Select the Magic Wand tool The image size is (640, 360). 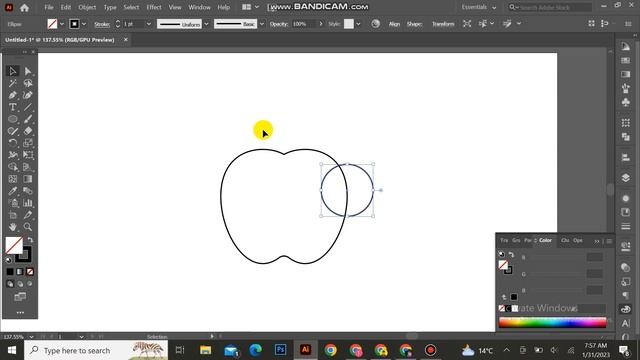click(x=13, y=83)
